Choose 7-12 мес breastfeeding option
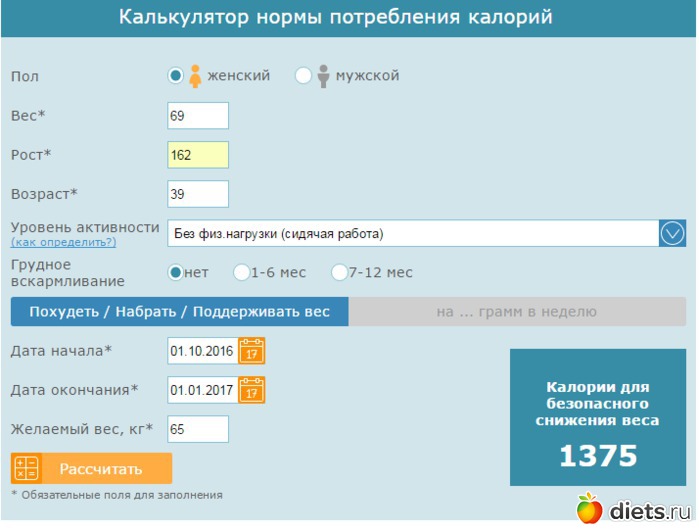The height and width of the screenshot is (532, 699). click(x=340, y=272)
